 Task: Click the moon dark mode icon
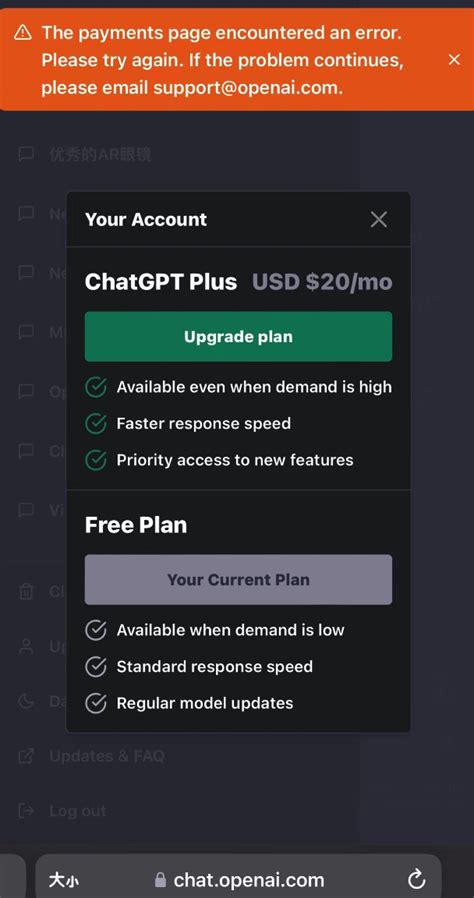point(26,701)
